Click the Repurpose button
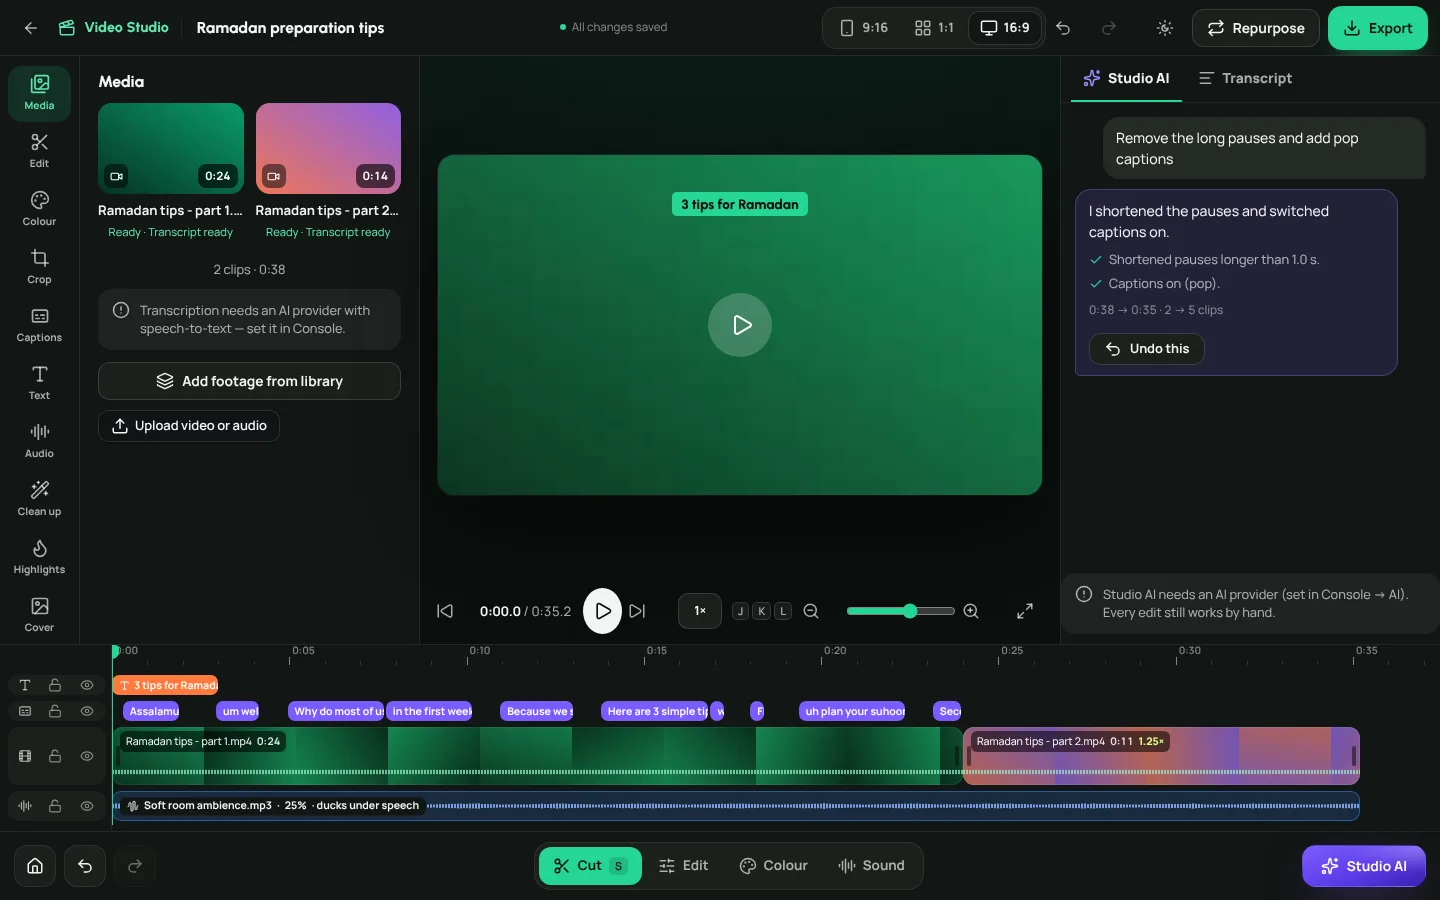Screen dimensions: 1440x900 [x=1256, y=28]
